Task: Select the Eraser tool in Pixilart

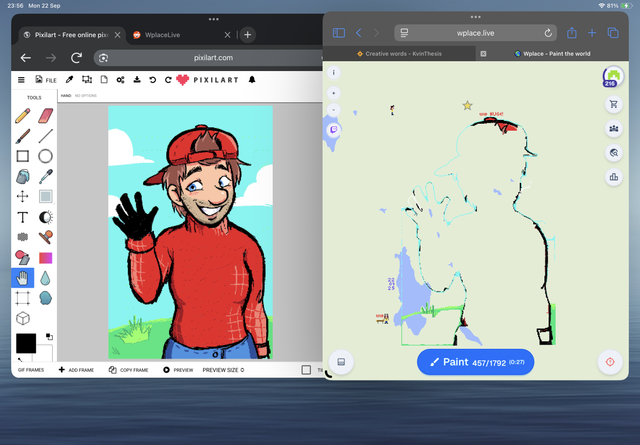Action: coord(45,116)
